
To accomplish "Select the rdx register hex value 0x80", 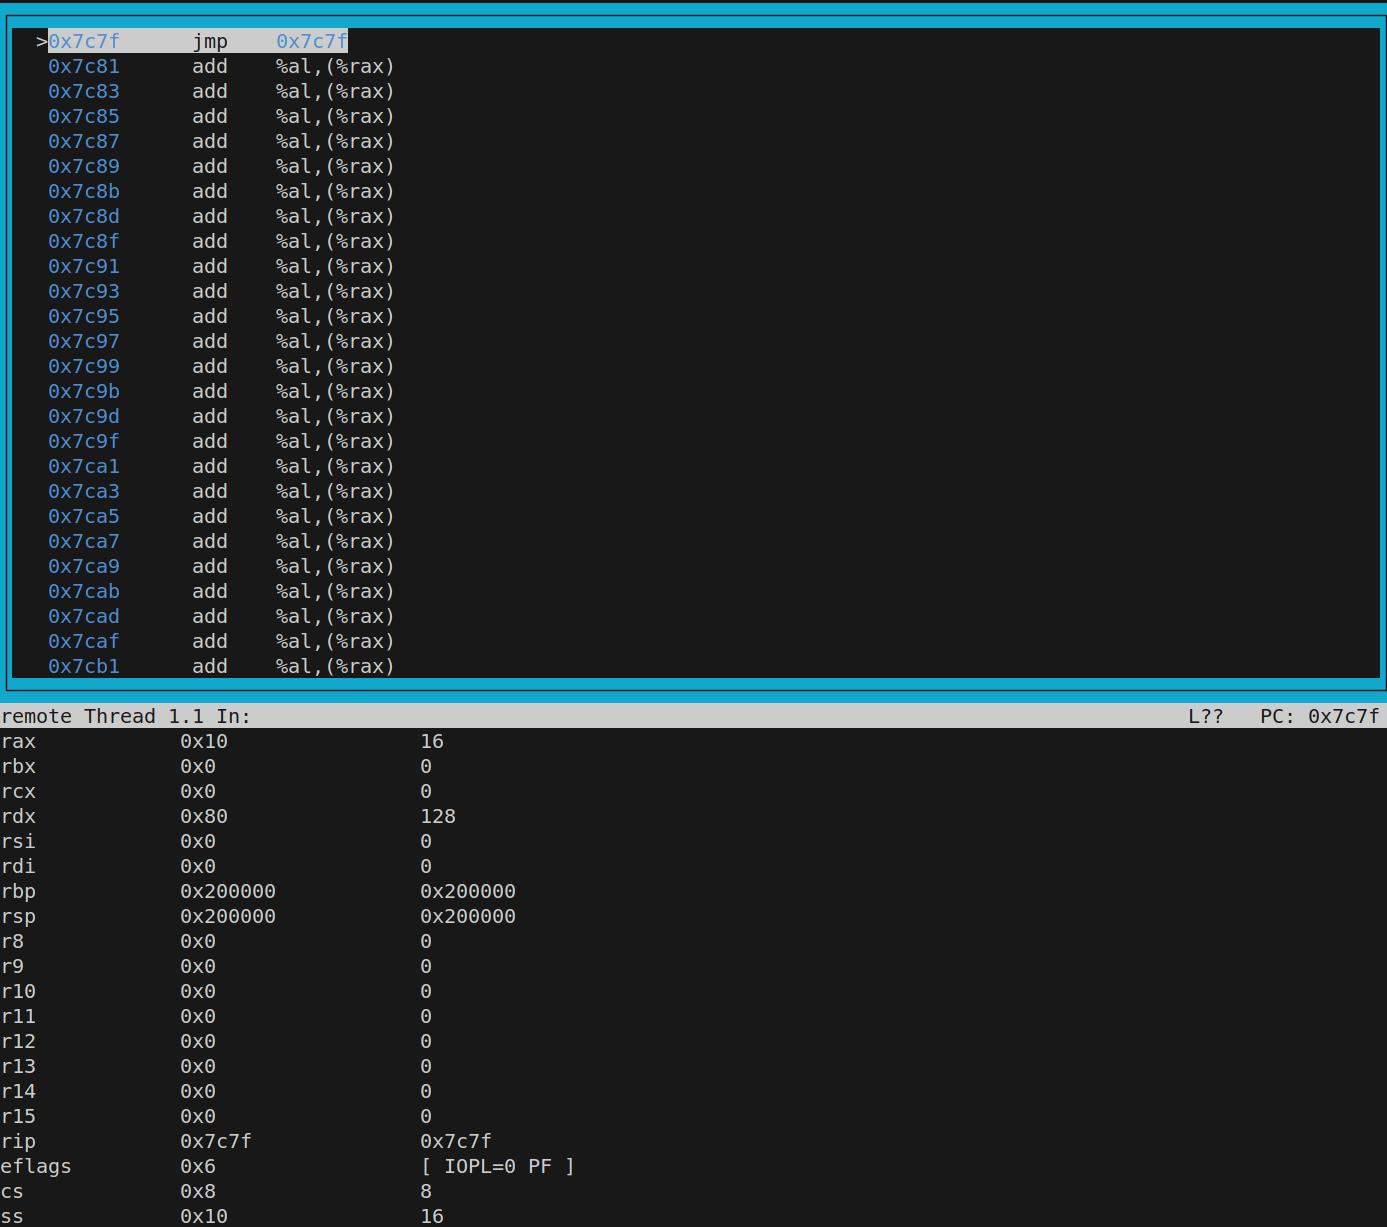I will (x=204, y=816).
